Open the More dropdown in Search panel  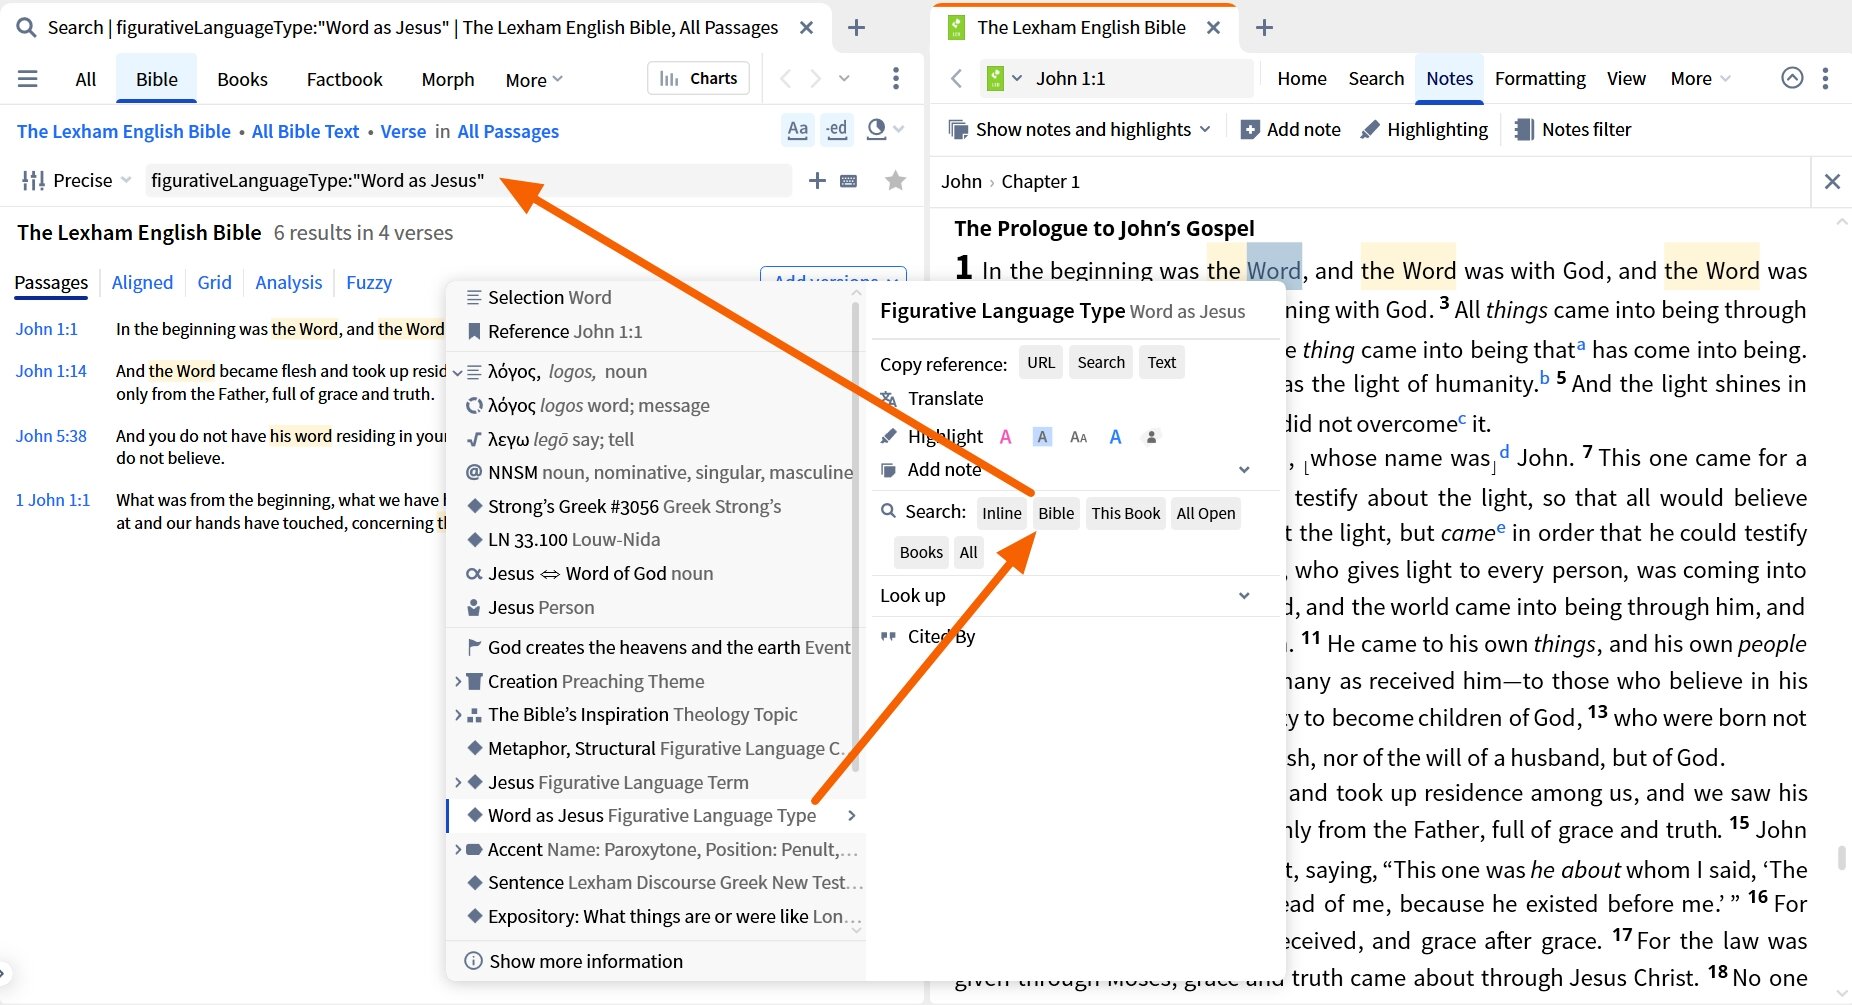click(534, 80)
